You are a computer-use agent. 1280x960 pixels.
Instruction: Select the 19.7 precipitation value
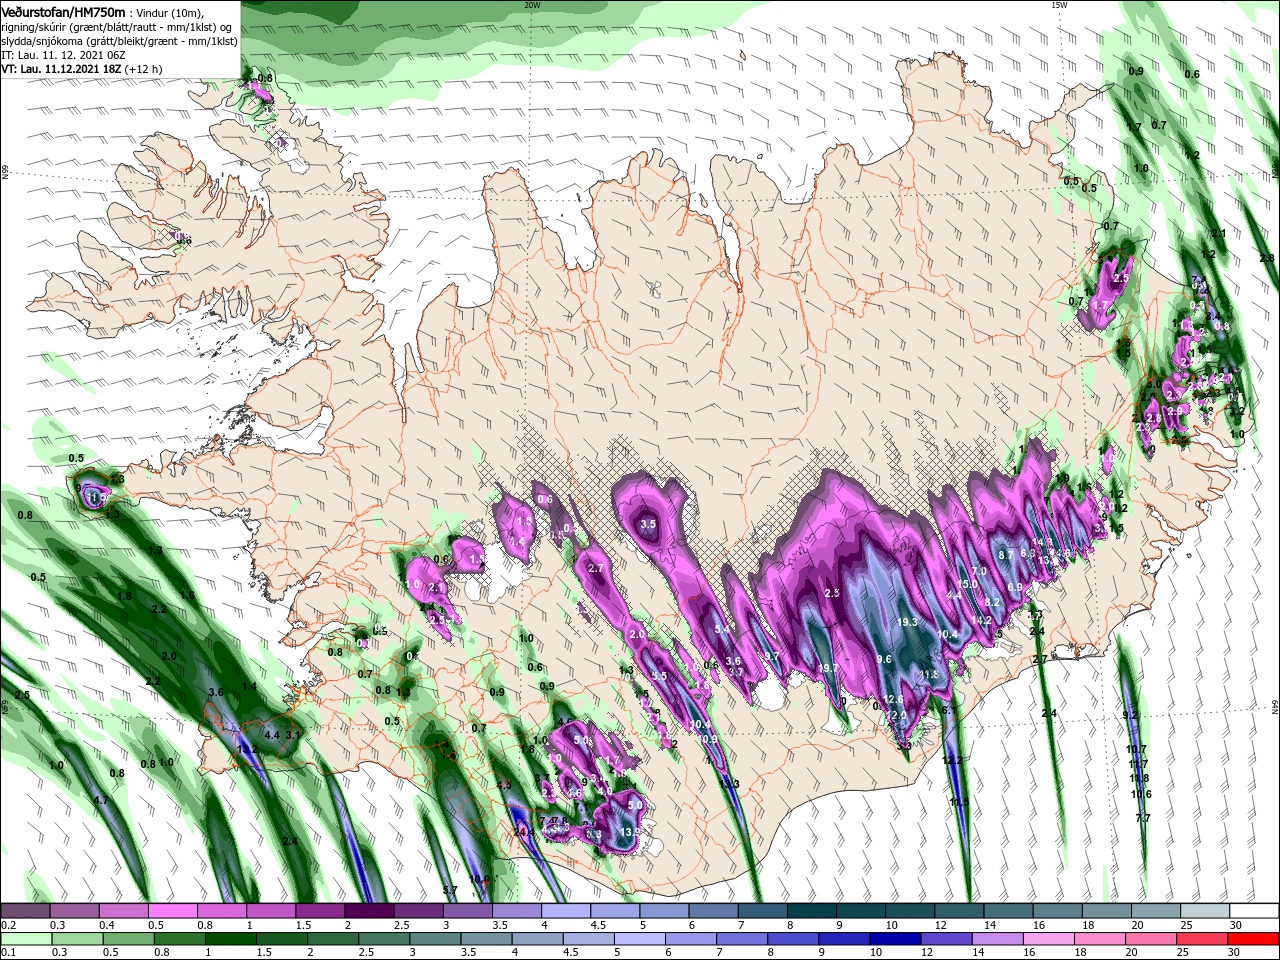coord(827,668)
